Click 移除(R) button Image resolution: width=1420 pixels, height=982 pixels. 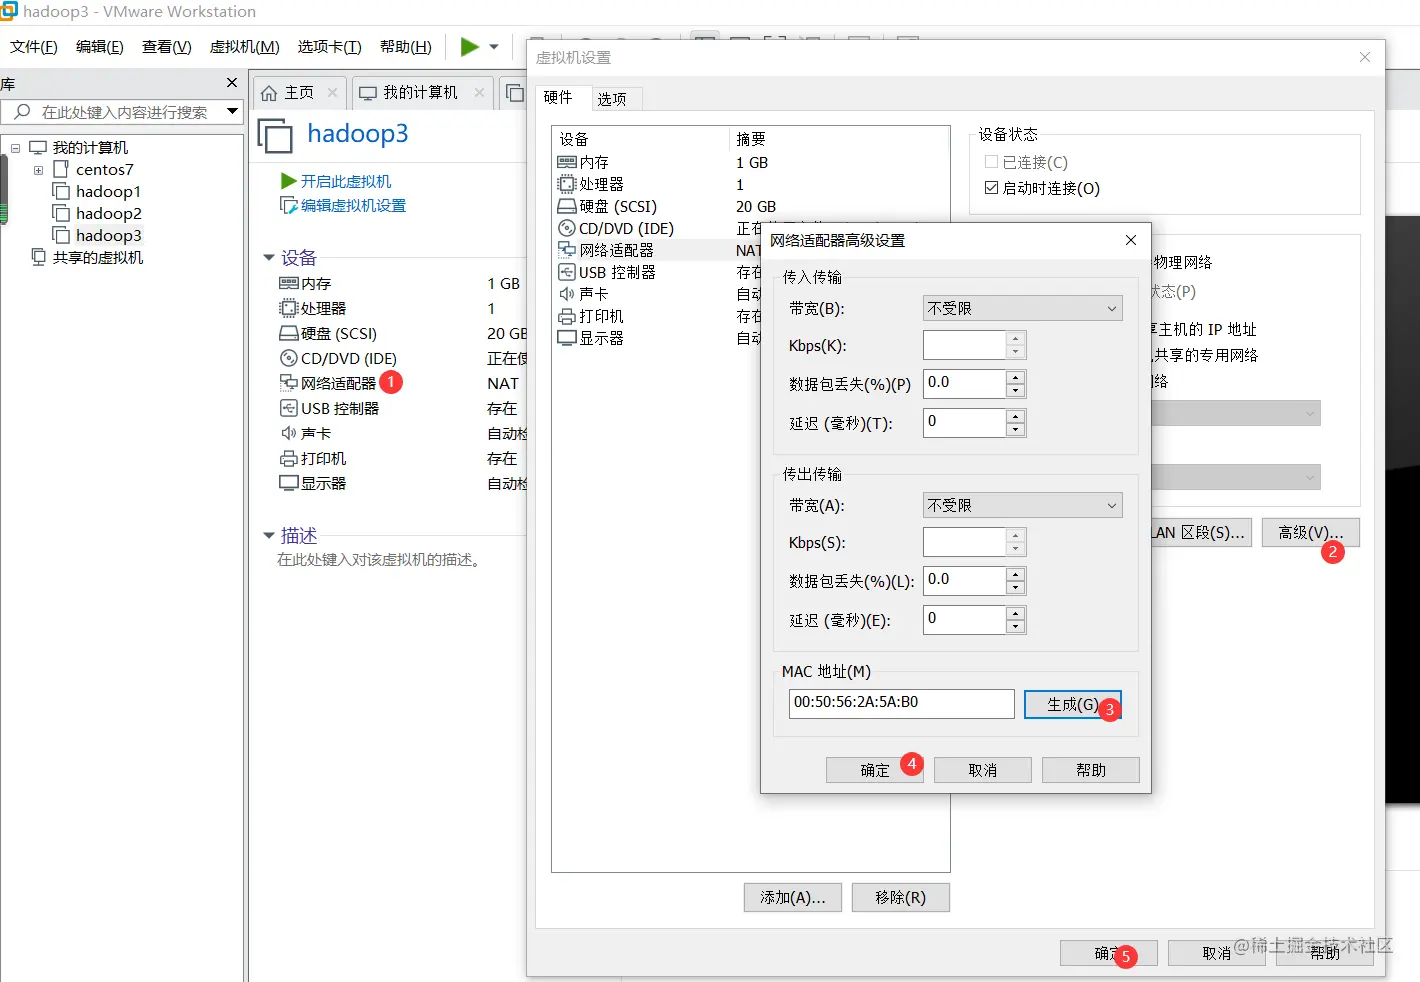(x=900, y=897)
